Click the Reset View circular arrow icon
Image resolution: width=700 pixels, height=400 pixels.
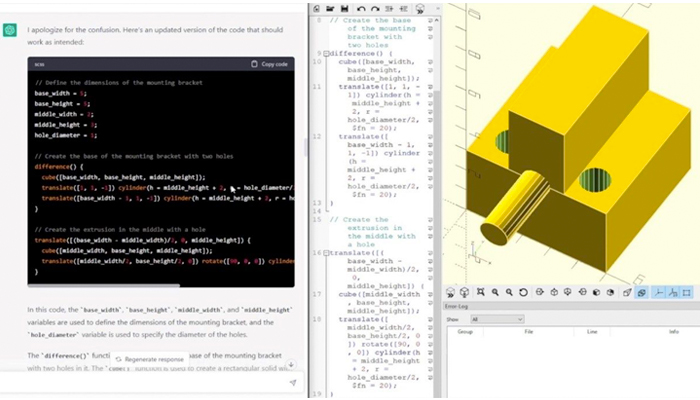pos(523,292)
